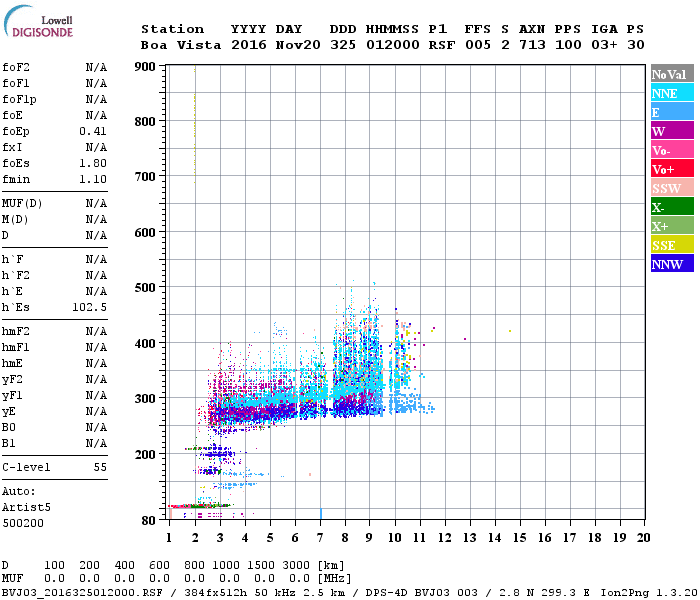Screen dimensions: 700x600
Task: Select the NNE cyan legend swatch
Action: tap(672, 93)
